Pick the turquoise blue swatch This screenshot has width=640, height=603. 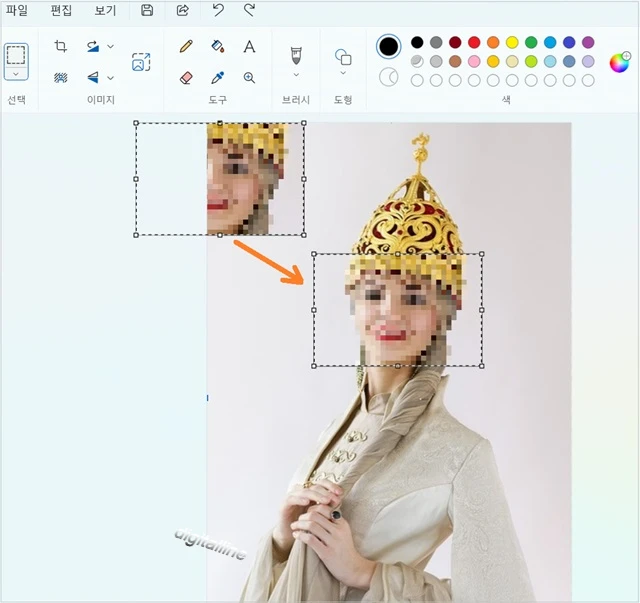(x=550, y=42)
